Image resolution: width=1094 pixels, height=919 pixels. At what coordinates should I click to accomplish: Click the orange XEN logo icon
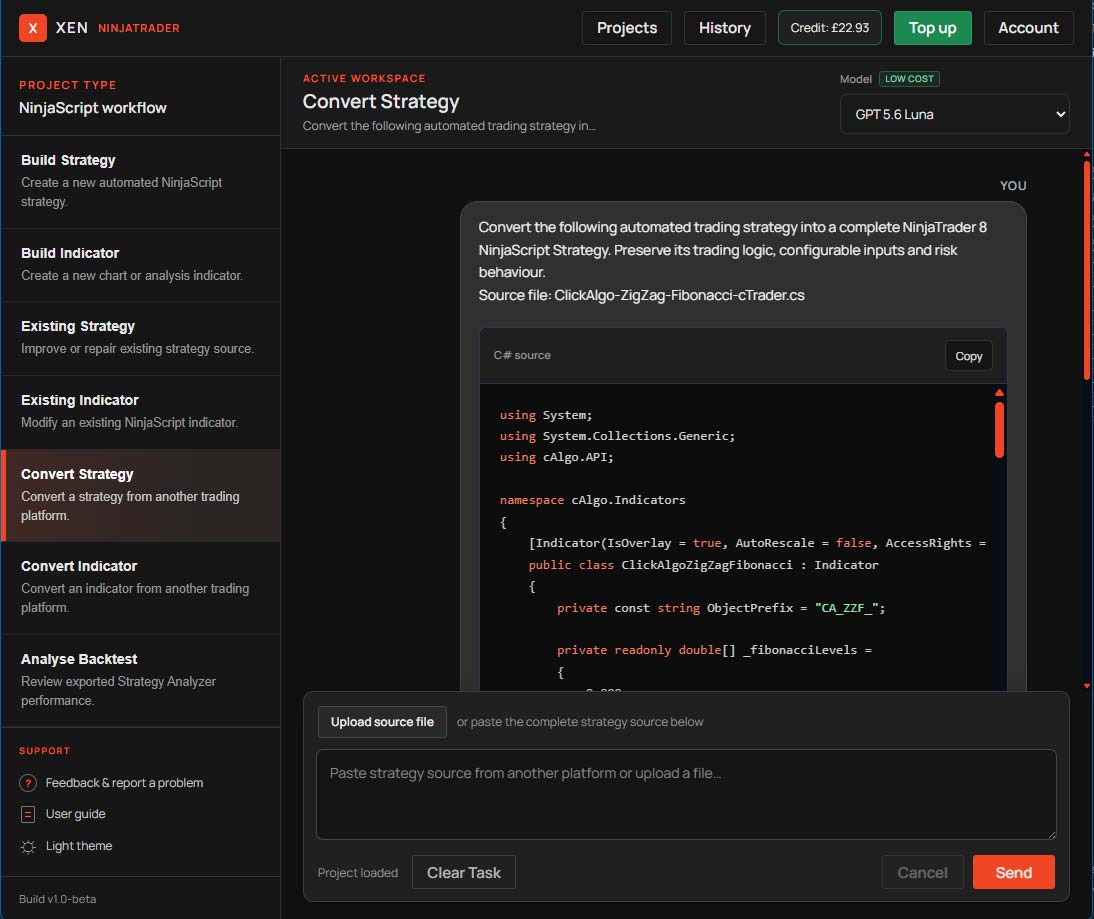coord(33,28)
